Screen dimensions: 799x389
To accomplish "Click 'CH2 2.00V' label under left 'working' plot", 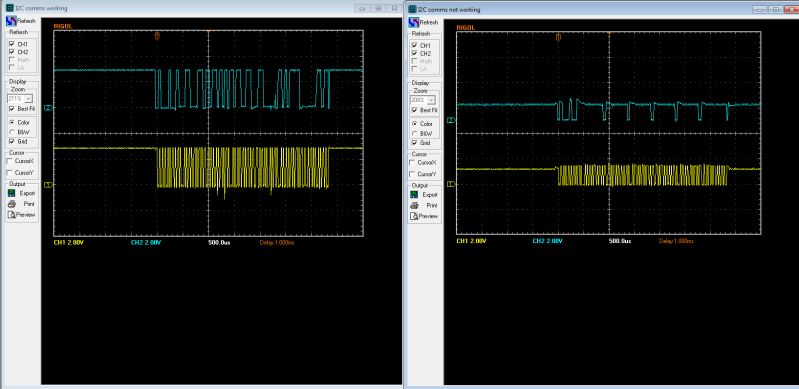I will click(x=146, y=243).
